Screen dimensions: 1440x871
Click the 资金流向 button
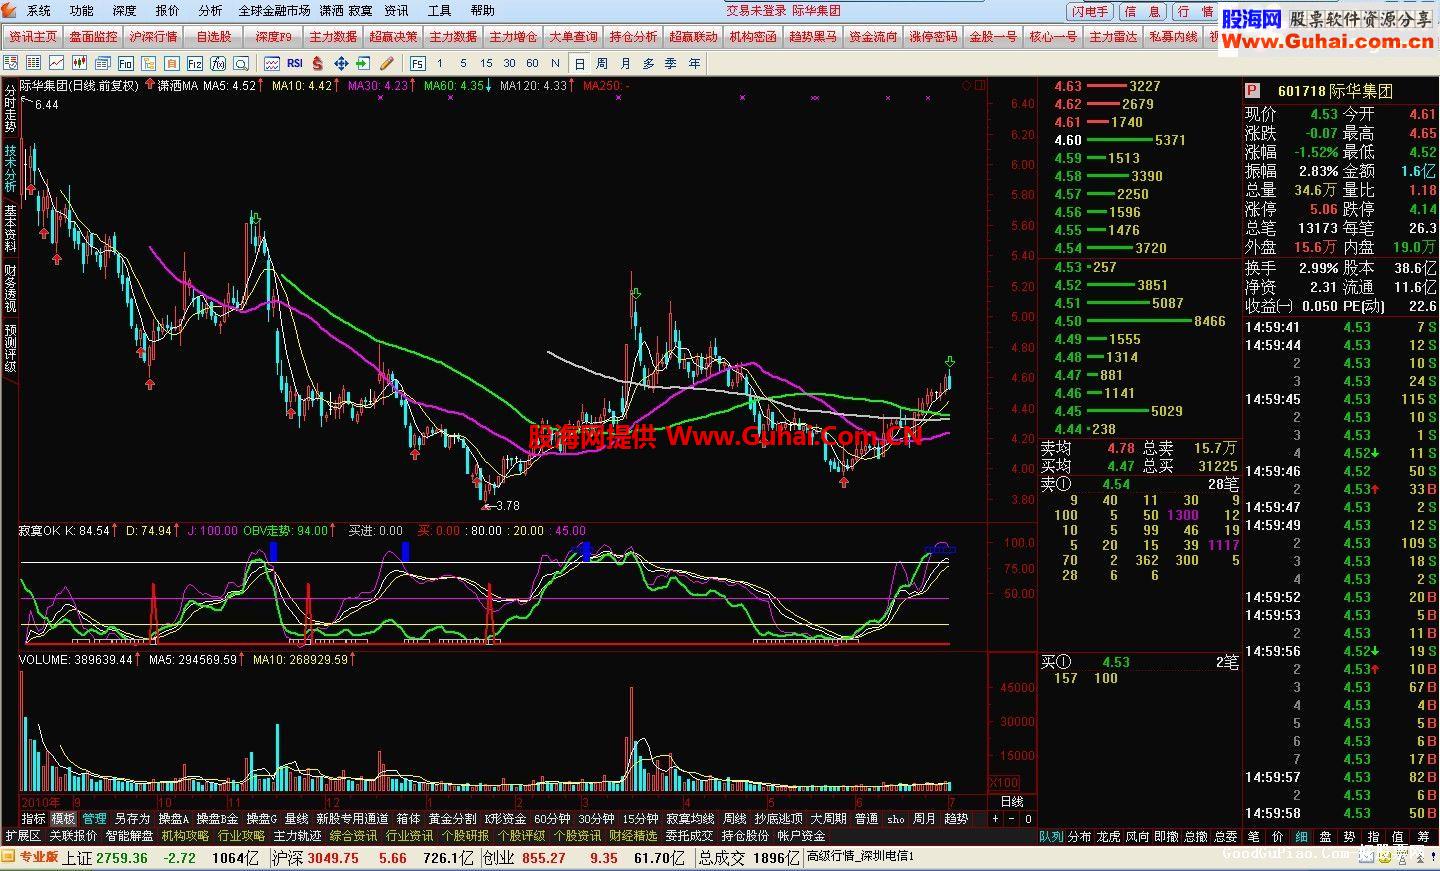pyautogui.click(x=873, y=36)
